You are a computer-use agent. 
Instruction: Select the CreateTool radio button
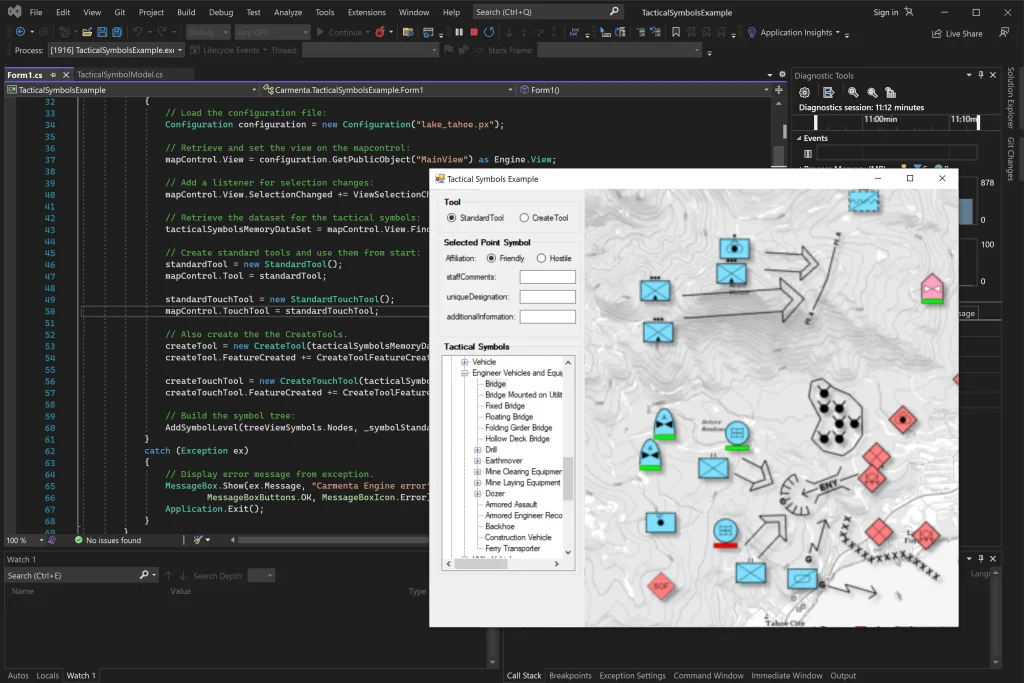click(524, 218)
